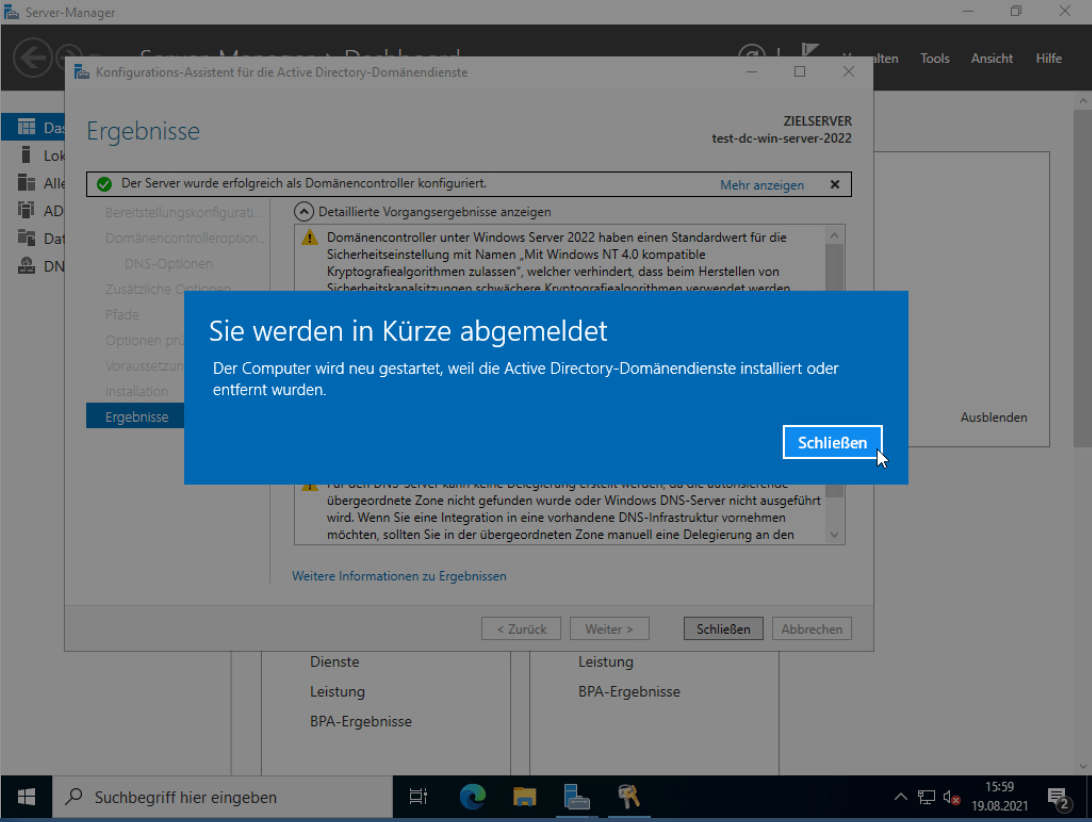
Task: Click the keys app icon in the taskbar
Action: point(629,797)
